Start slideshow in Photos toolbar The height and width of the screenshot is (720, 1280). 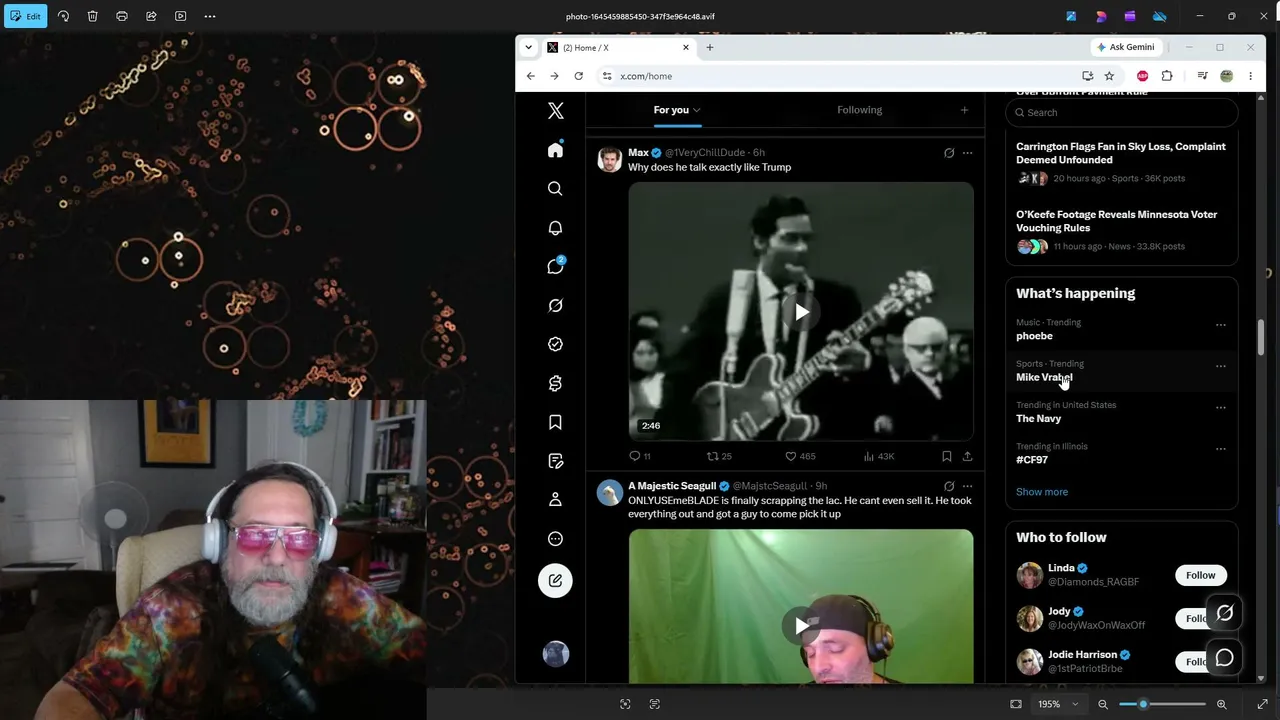point(180,16)
